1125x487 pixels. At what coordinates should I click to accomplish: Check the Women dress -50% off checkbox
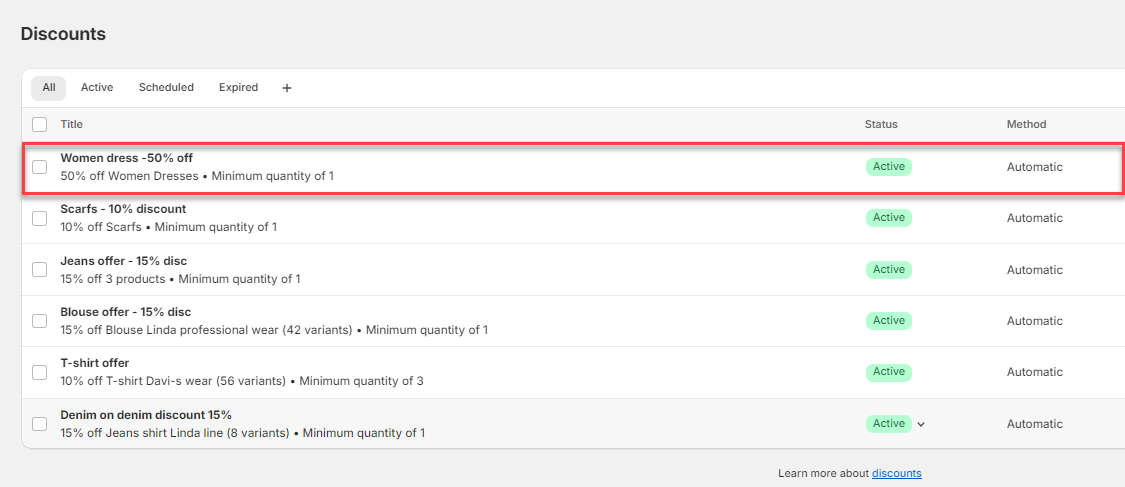pos(40,167)
